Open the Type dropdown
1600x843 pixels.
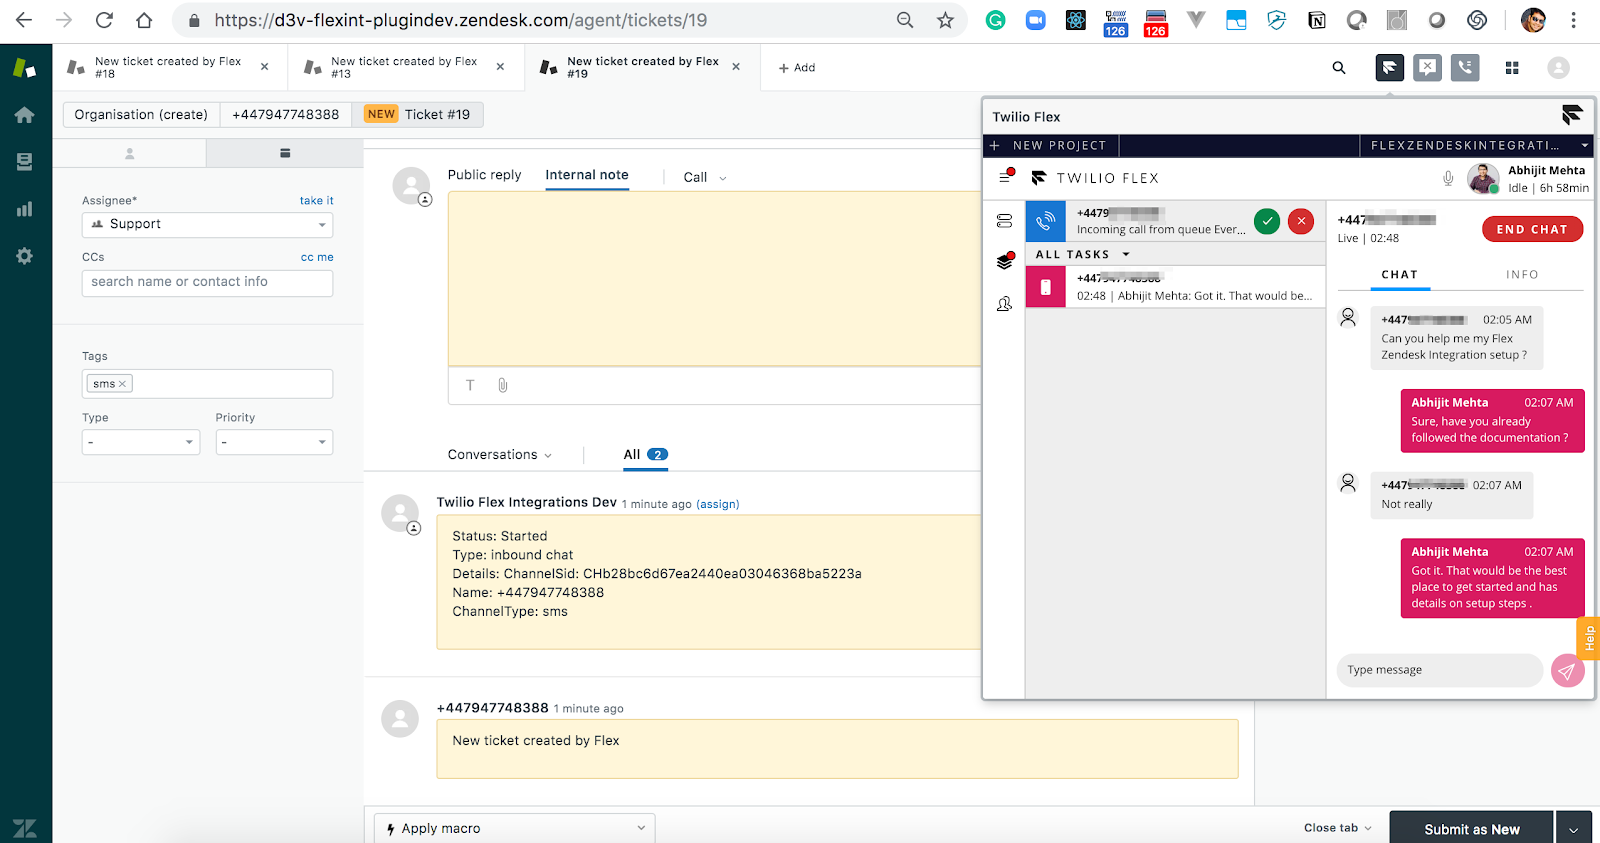(141, 442)
